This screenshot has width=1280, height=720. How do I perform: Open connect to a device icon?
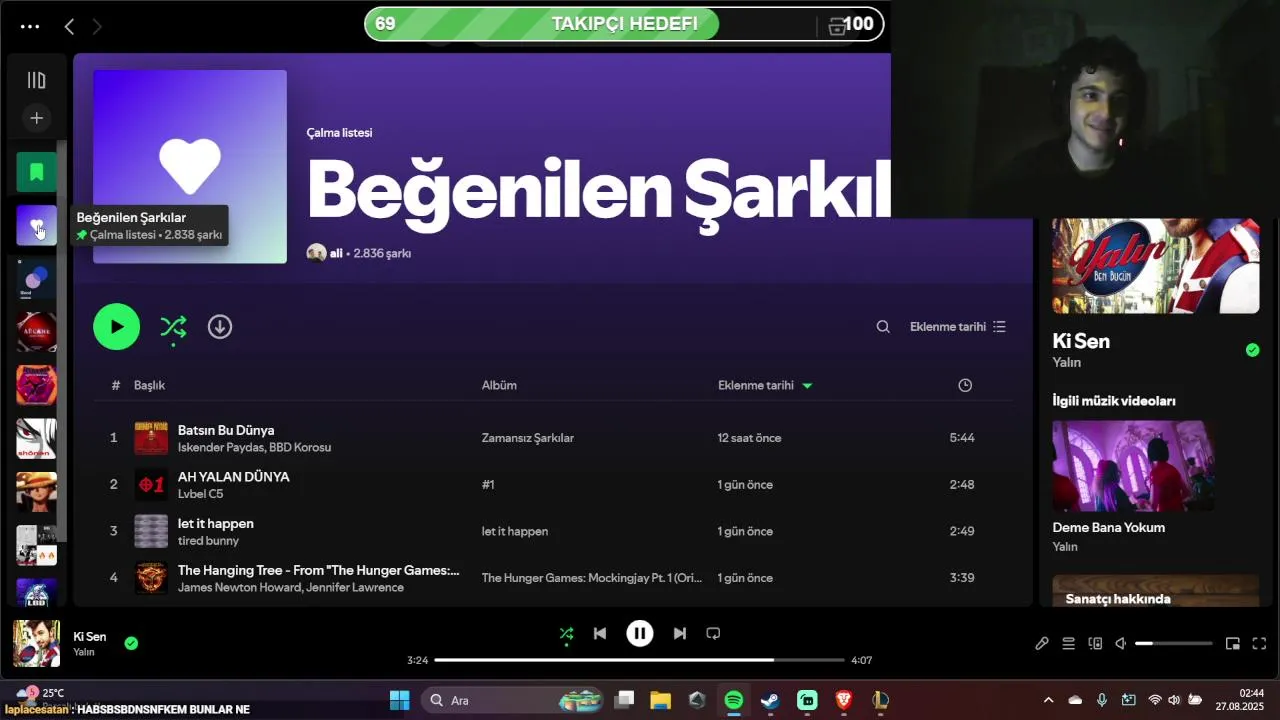point(1095,644)
